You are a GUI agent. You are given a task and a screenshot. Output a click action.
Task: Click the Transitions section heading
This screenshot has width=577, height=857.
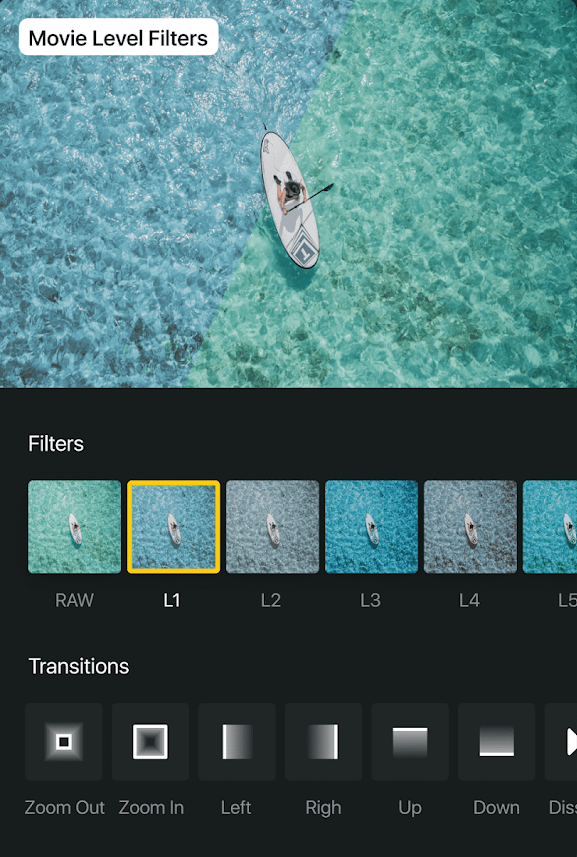click(x=79, y=666)
